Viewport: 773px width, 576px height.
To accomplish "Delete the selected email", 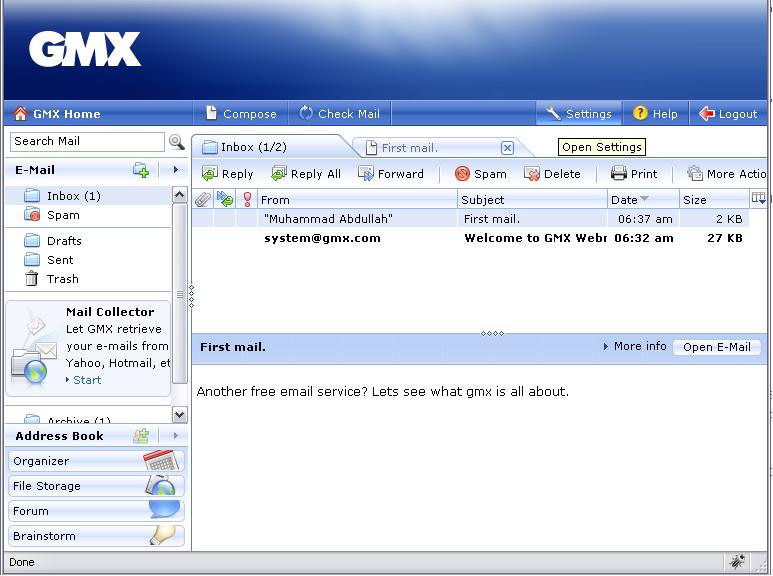I will 552,174.
